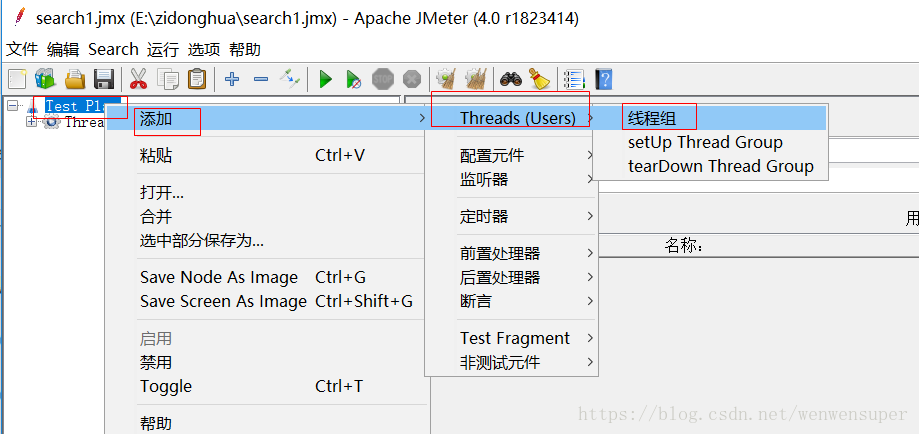Click the Clear All double-broom icon
919x434 pixels.
click(x=476, y=79)
